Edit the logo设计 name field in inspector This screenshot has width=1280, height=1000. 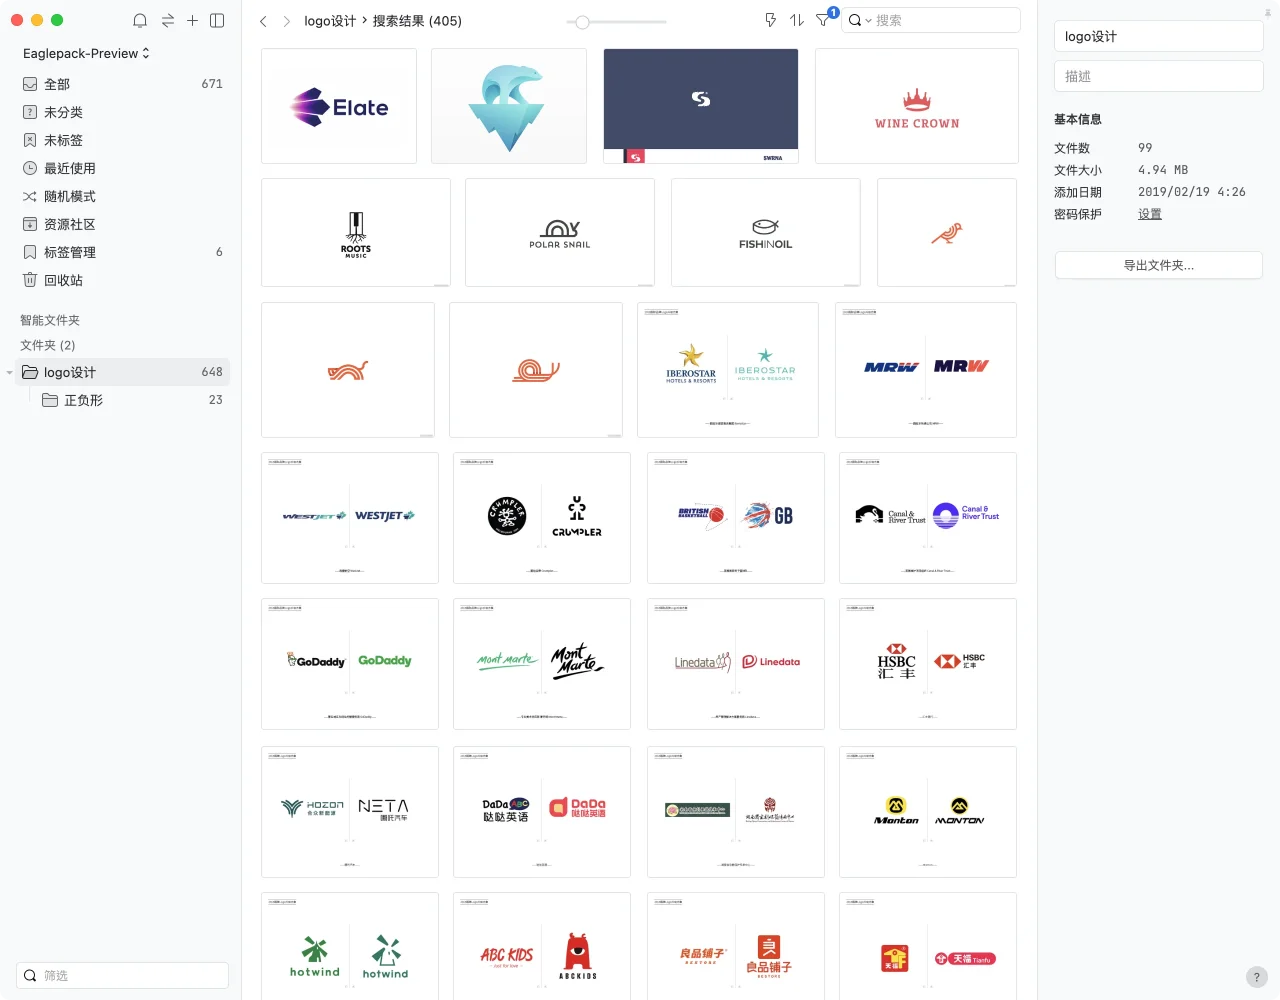click(x=1158, y=36)
